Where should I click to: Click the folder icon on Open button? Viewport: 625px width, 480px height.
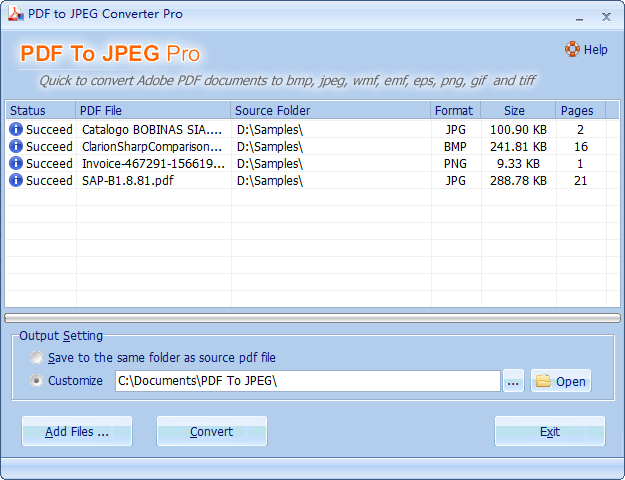point(543,381)
